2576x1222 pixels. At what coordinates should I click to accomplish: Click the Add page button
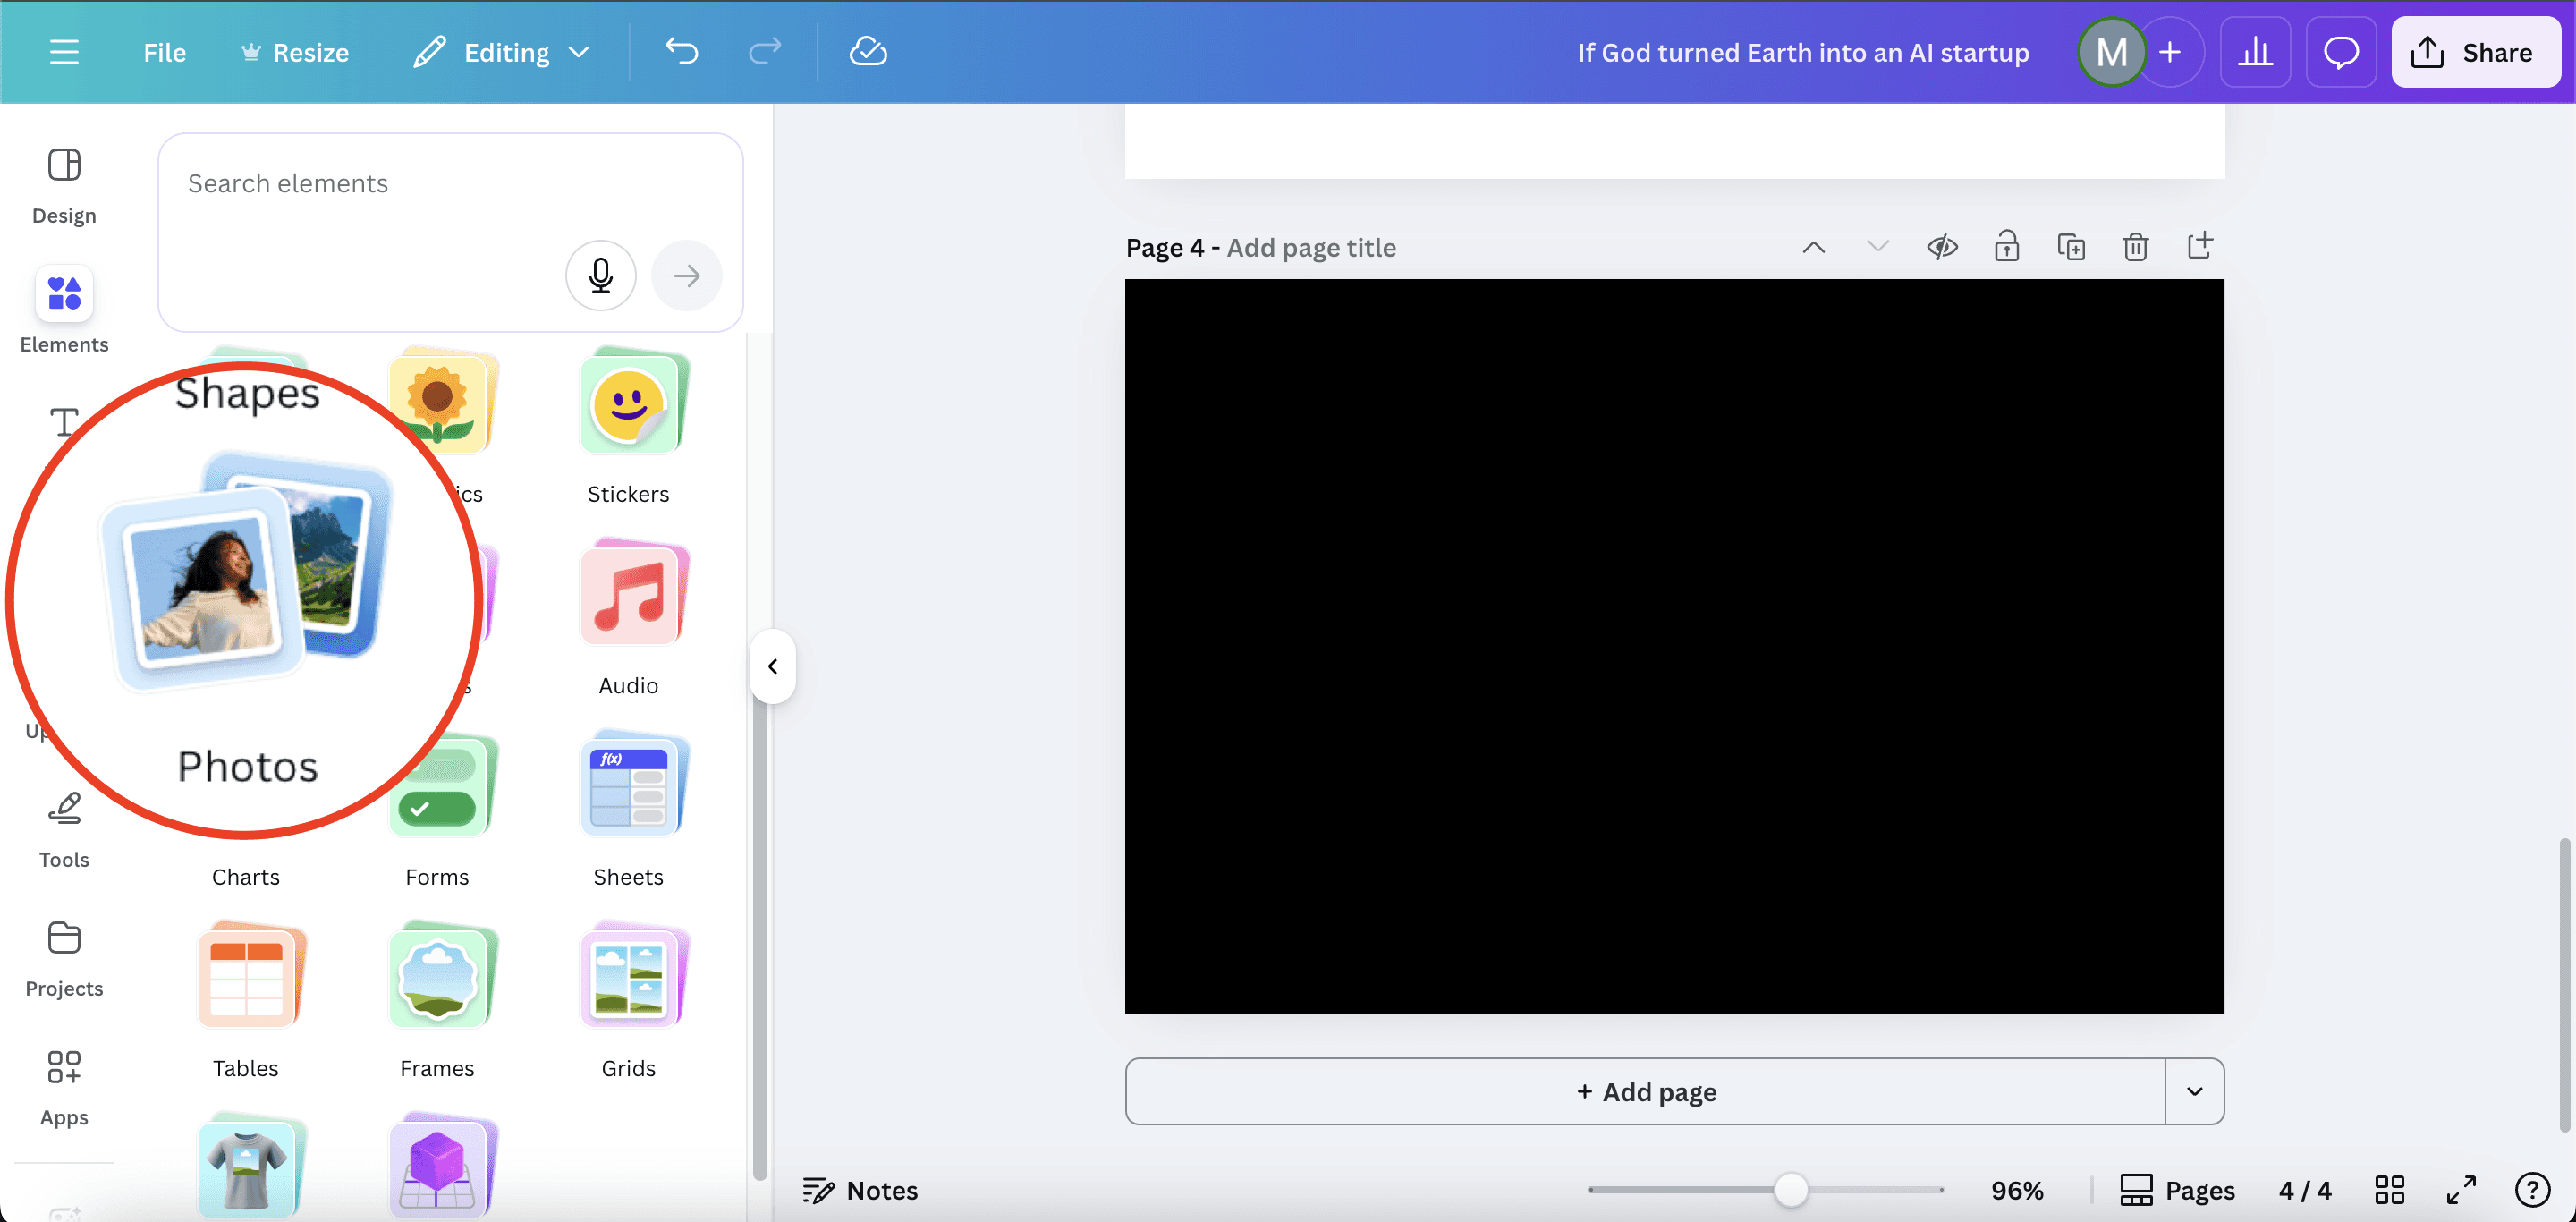point(1645,1091)
